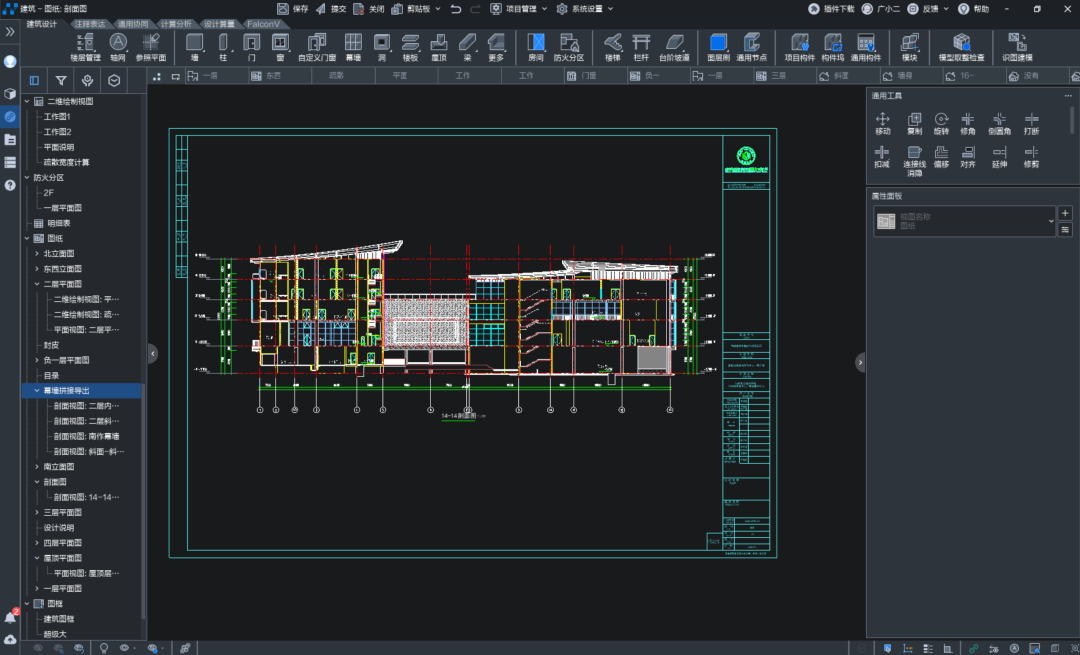Screen dimensions: 1080x655
Task: Select the 柱 column tool
Action: (223, 47)
